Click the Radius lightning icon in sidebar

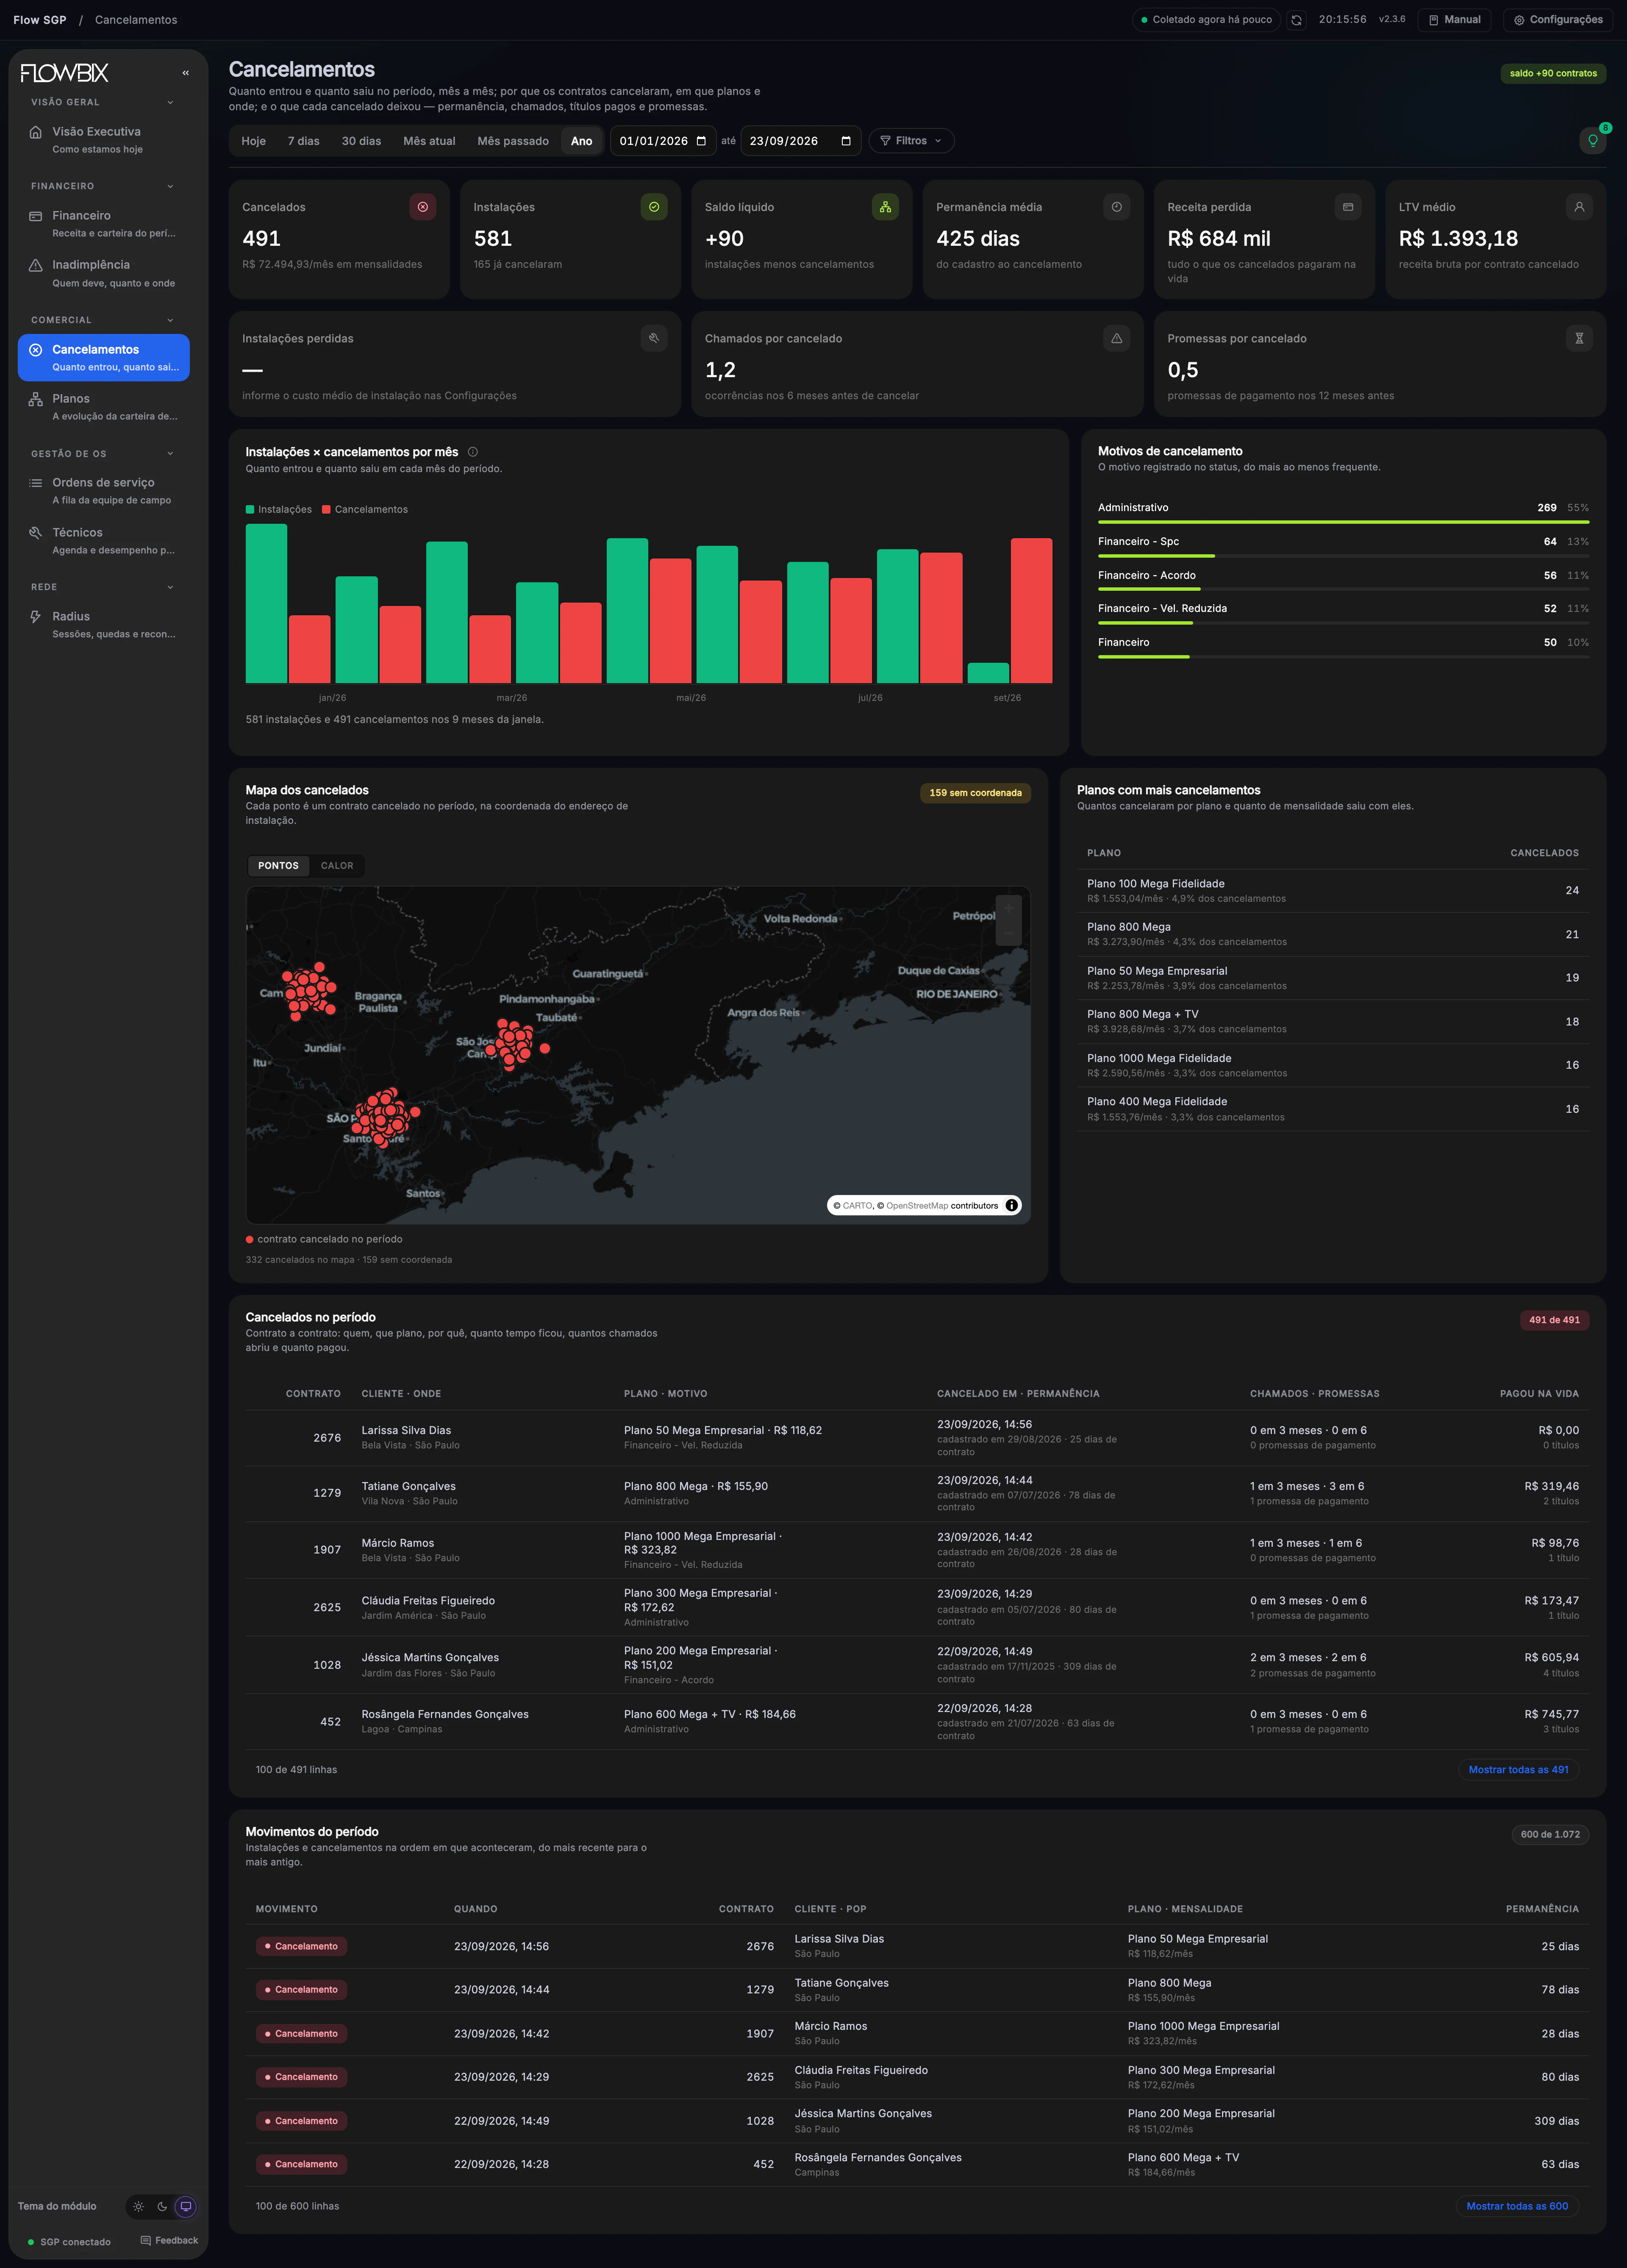pos(36,617)
